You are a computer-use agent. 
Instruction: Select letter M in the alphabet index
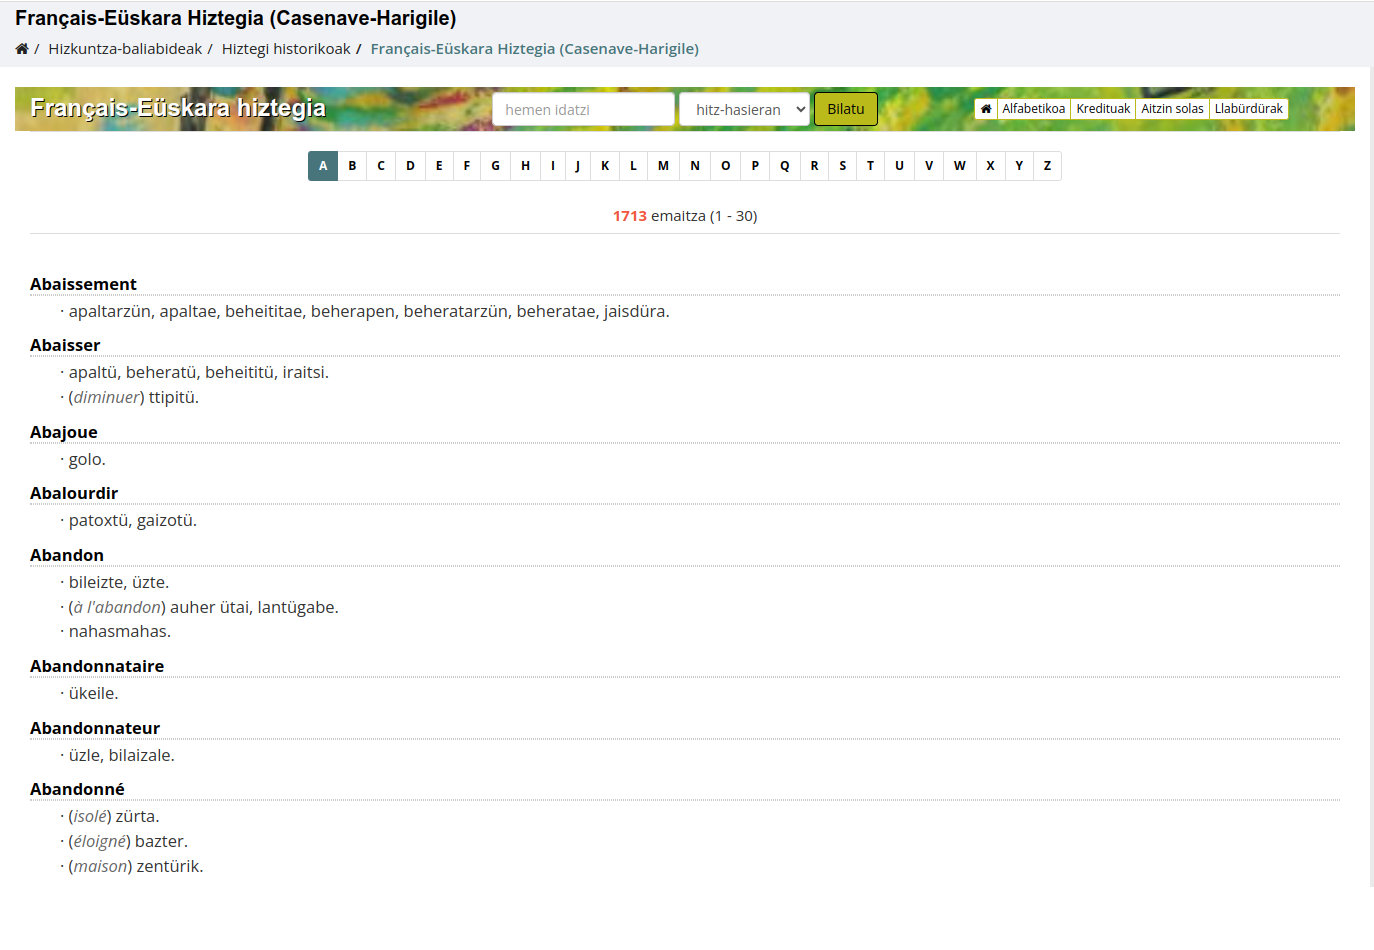(663, 166)
